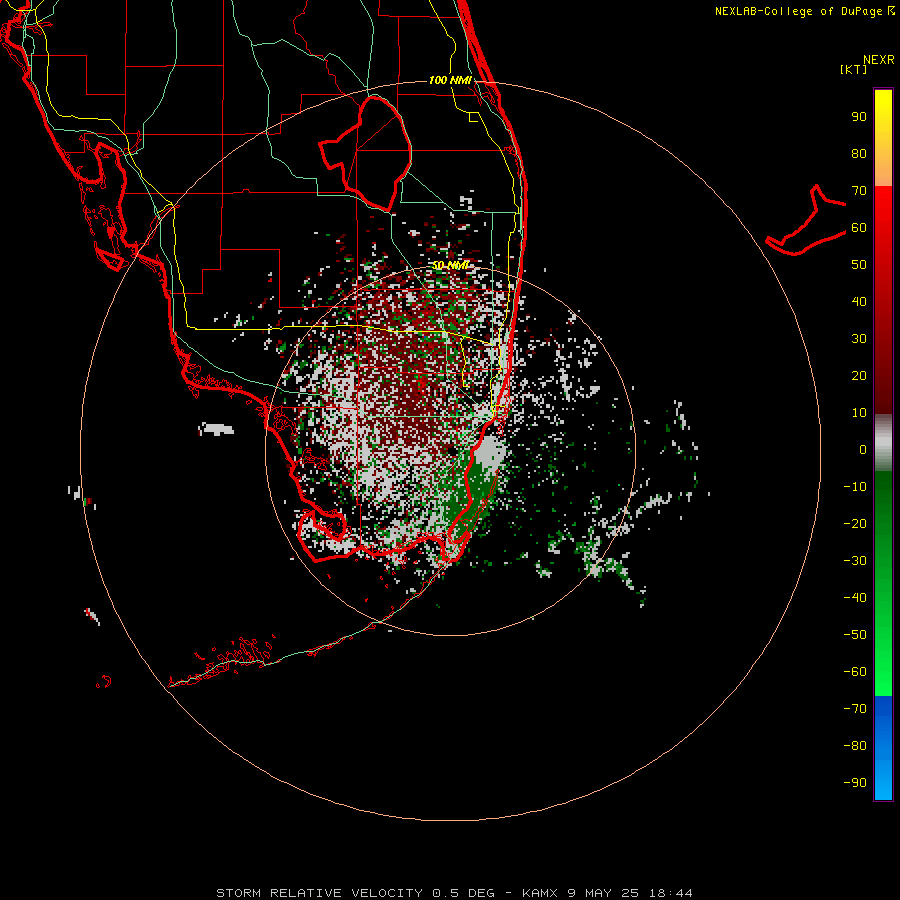Click the -30 value on velocity scale
Image resolution: width=900 pixels, height=900 pixels.
pos(855,561)
